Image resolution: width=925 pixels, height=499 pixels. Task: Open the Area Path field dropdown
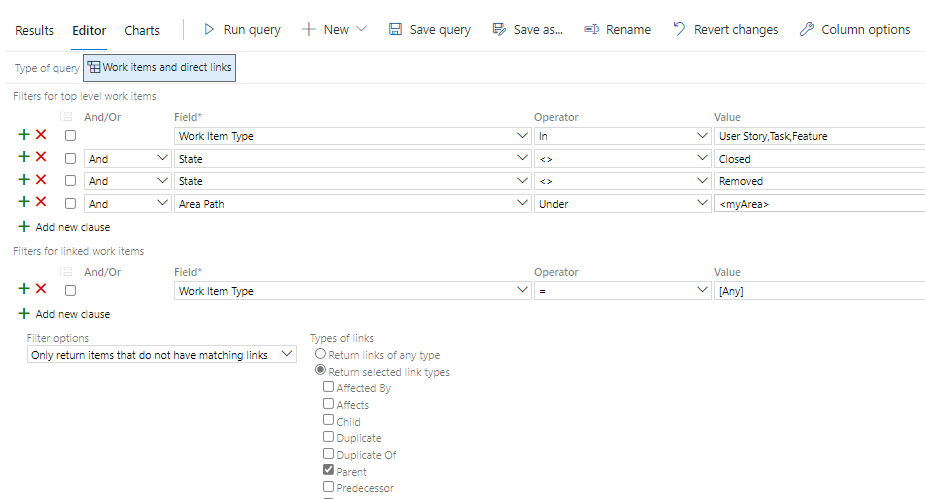pos(353,203)
